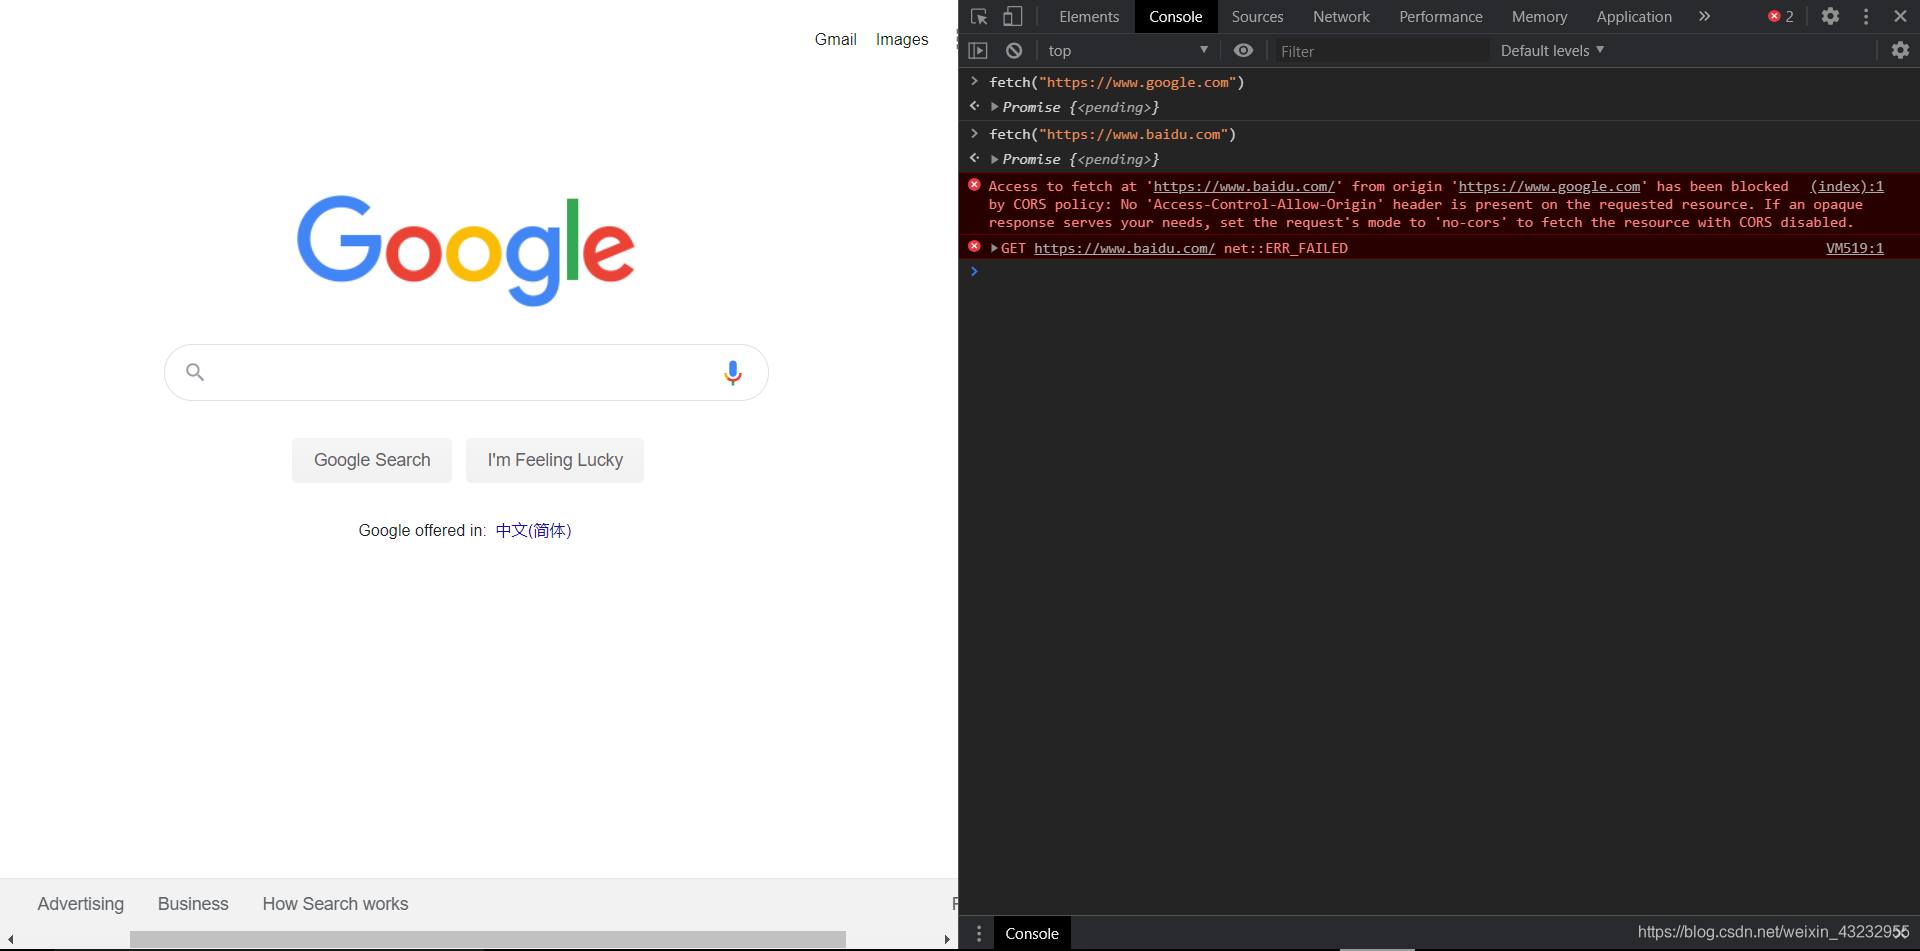Close the DevTools panel
This screenshot has height=951, width=1920.
point(1900,16)
